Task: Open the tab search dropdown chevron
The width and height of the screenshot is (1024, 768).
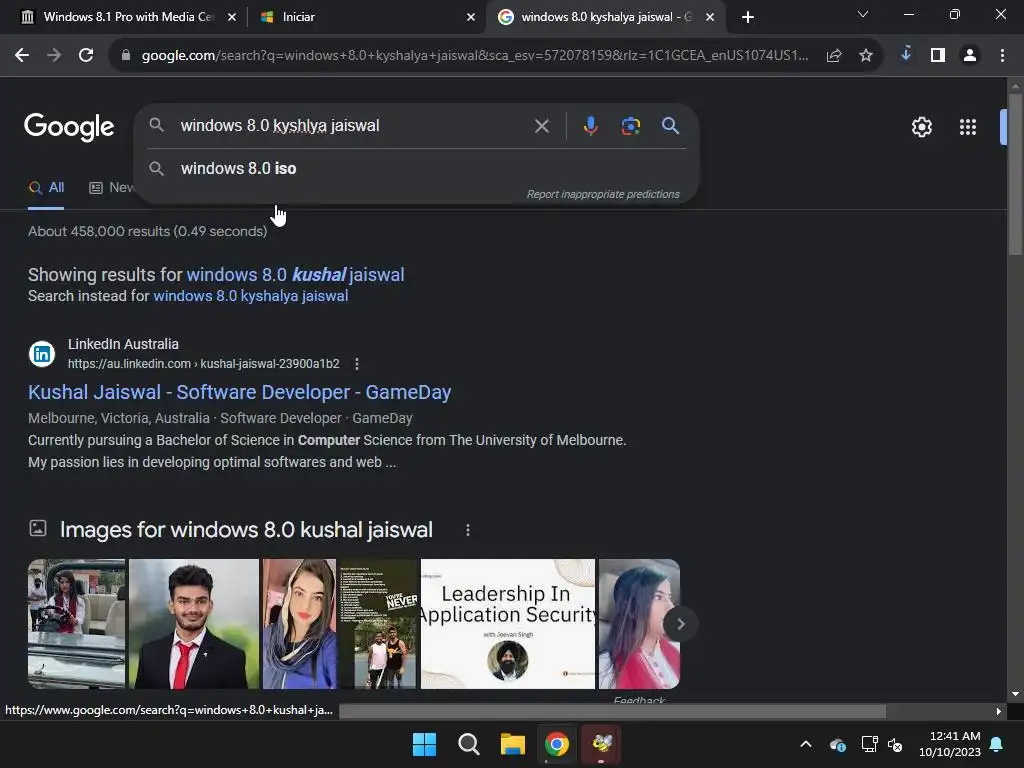Action: (863, 14)
